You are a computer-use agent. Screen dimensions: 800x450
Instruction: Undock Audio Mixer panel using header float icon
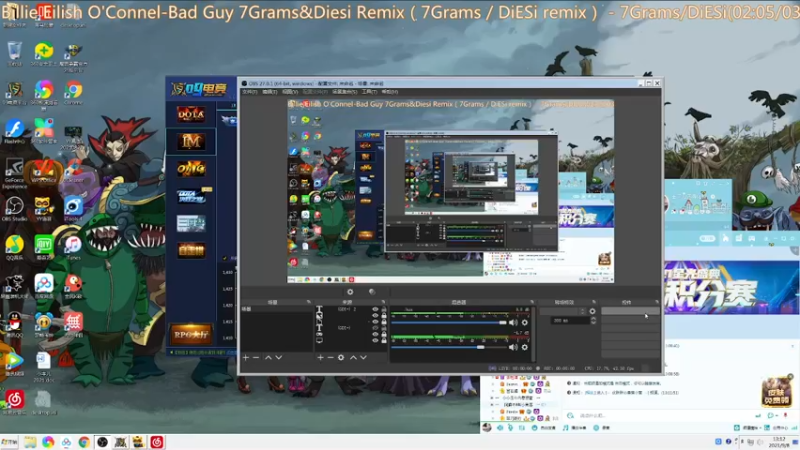click(x=532, y=302)
